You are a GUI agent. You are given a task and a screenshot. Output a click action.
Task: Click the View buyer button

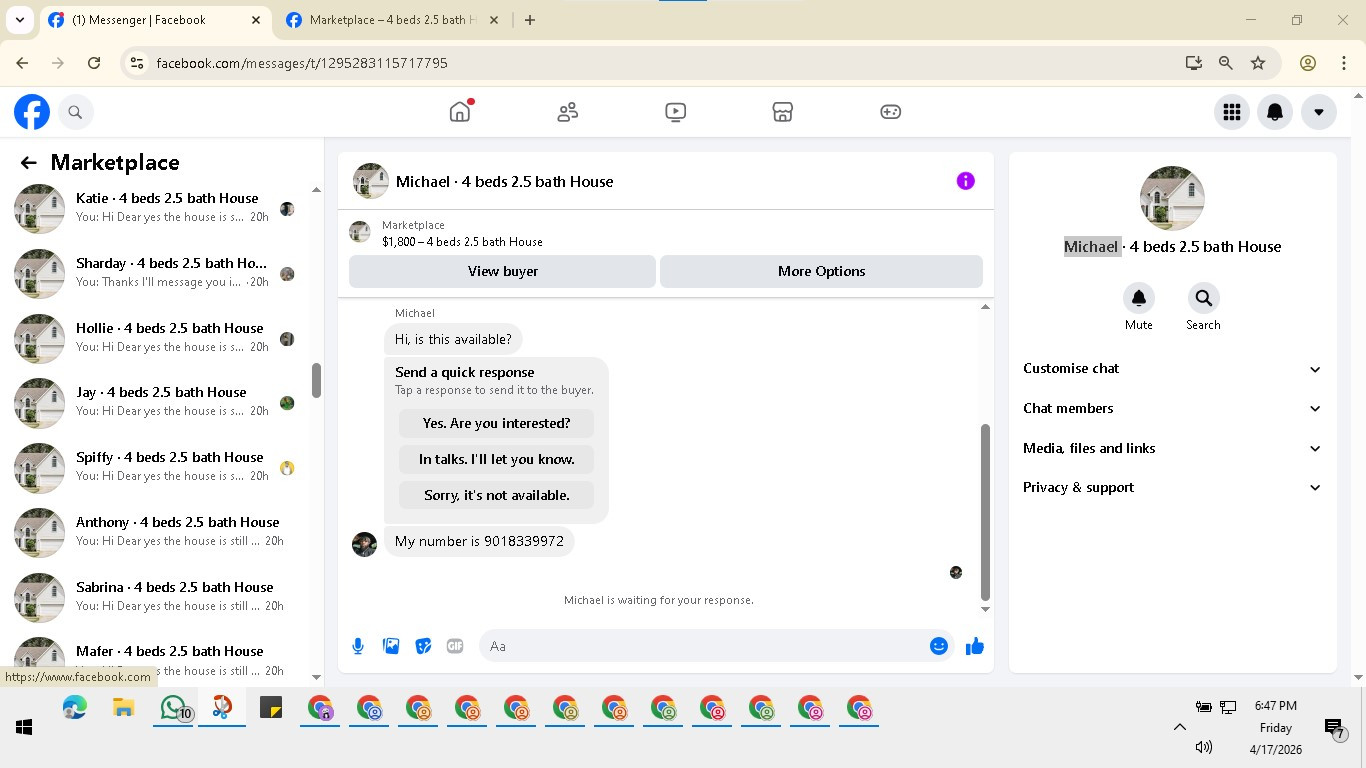coord(502,271)
